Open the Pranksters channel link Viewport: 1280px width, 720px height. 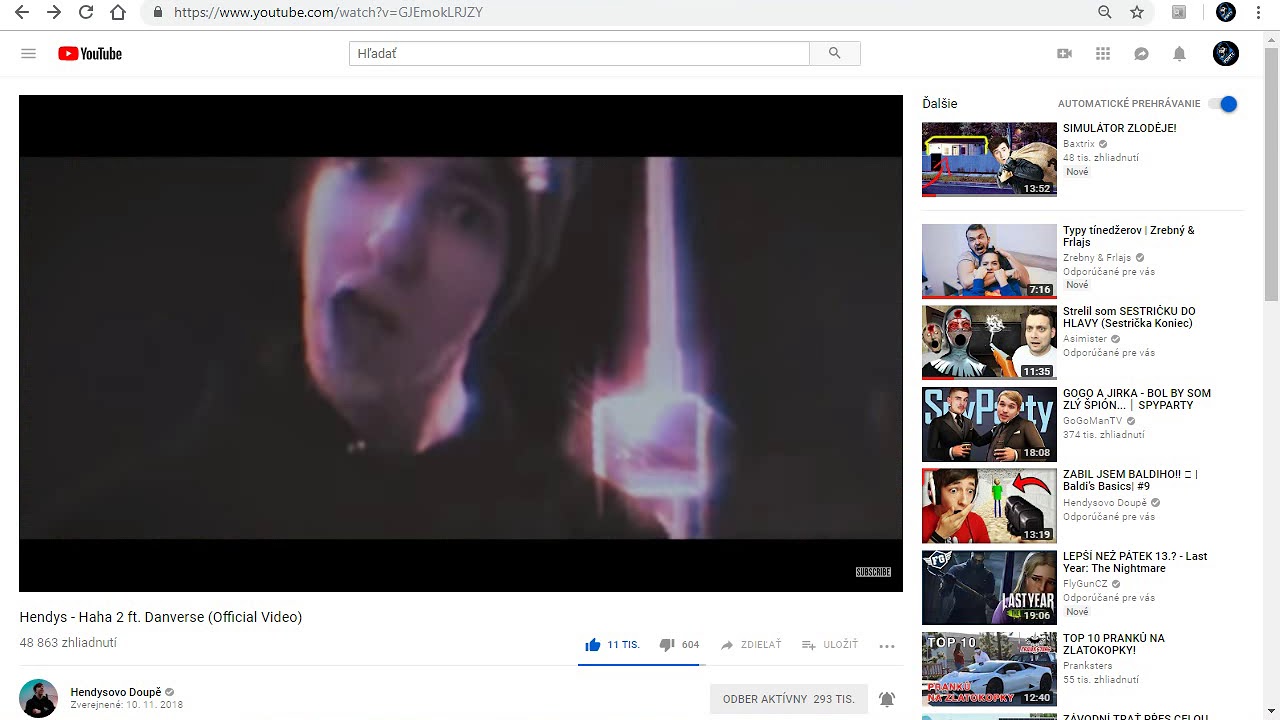pyautogui.click(x=1087, y=666)
